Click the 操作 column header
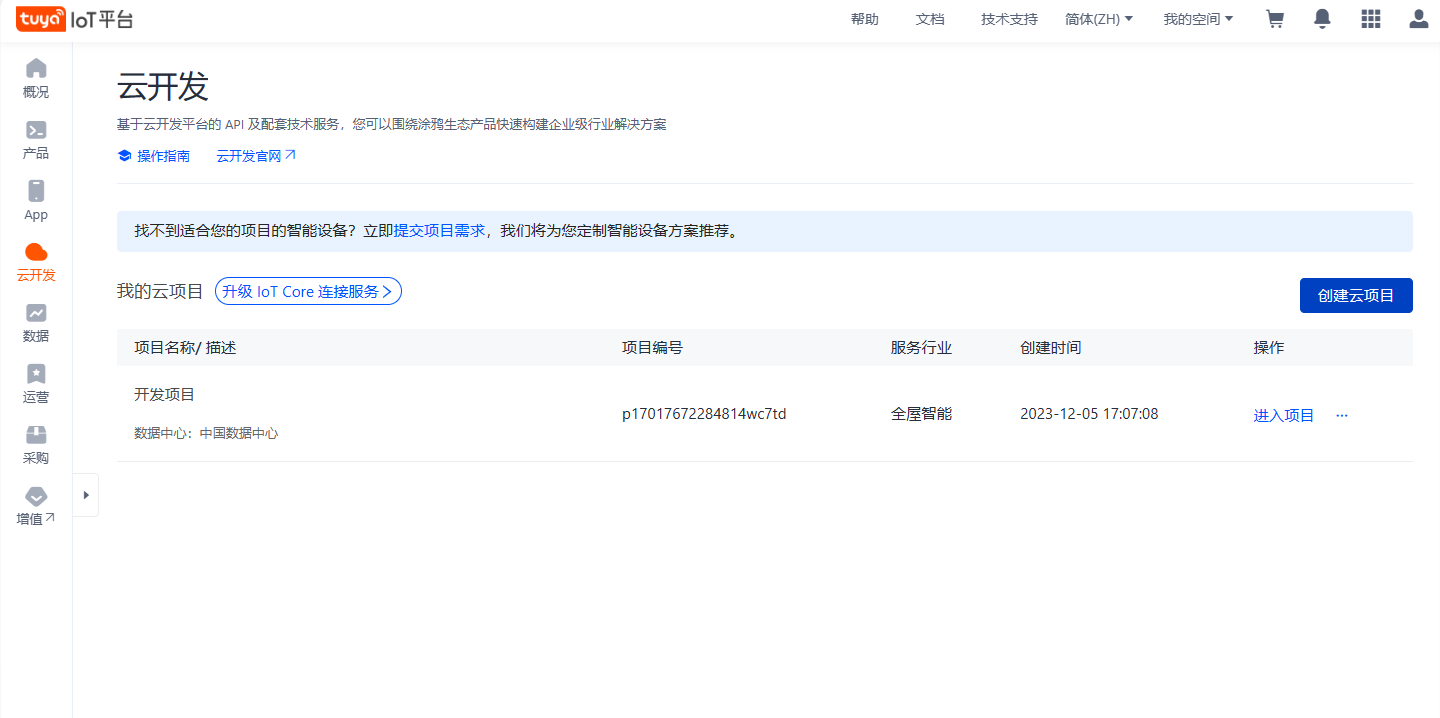This screenshot has width=1440, height=718. 1269,348
